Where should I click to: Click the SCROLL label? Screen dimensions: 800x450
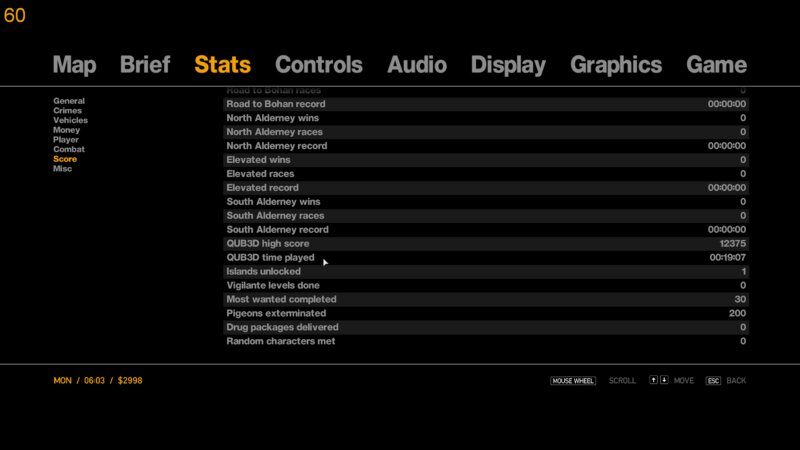tap(622, 381)
